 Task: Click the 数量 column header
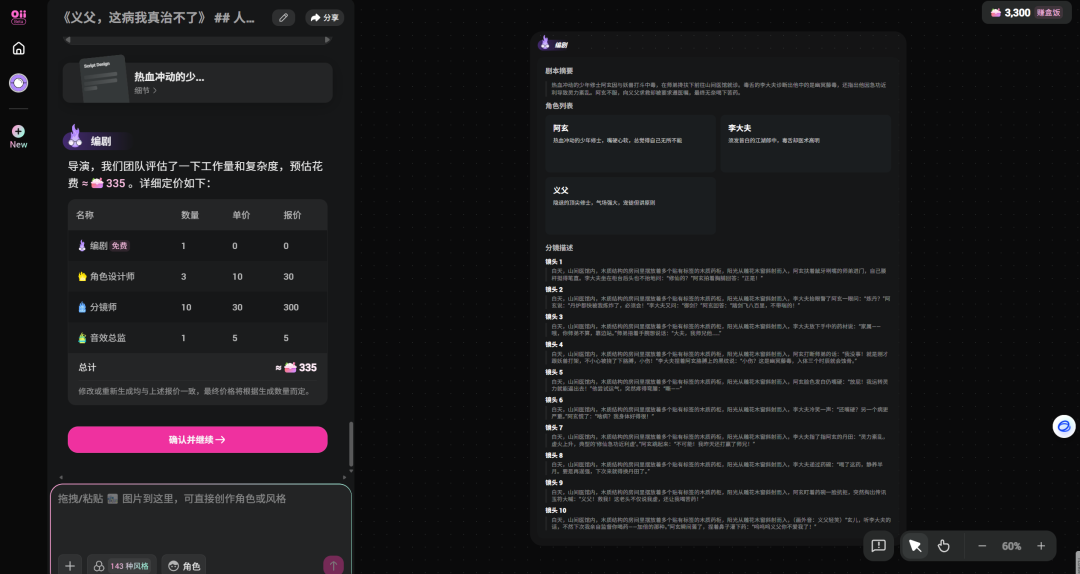click(190, 215)
